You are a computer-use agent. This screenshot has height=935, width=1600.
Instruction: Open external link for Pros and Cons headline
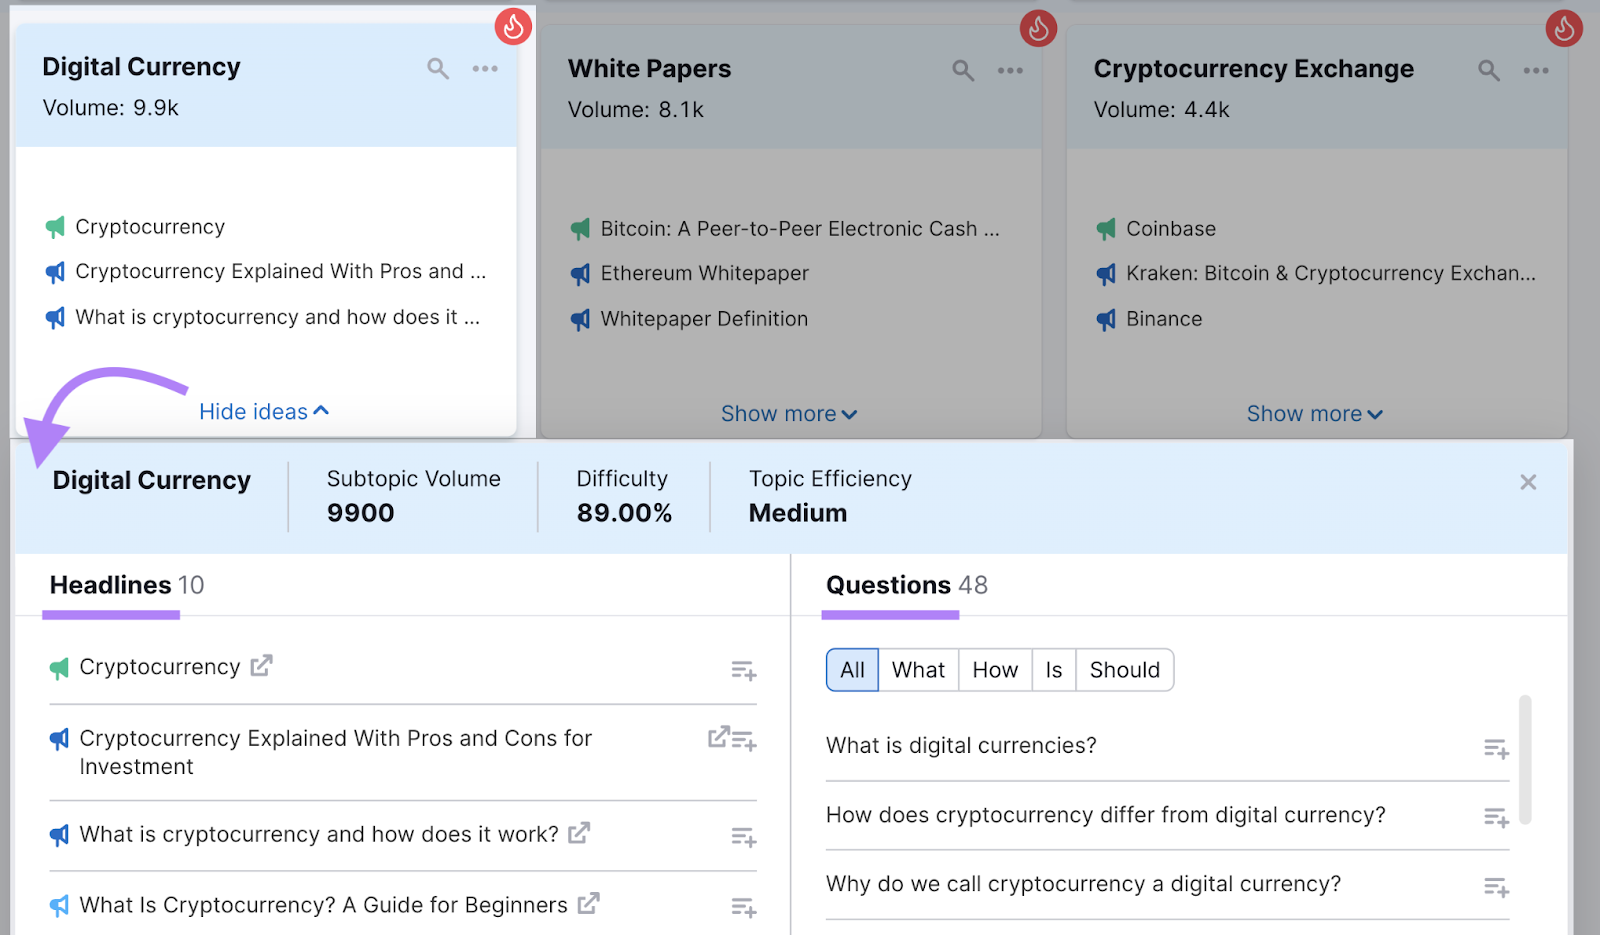[x=718, y=737]
